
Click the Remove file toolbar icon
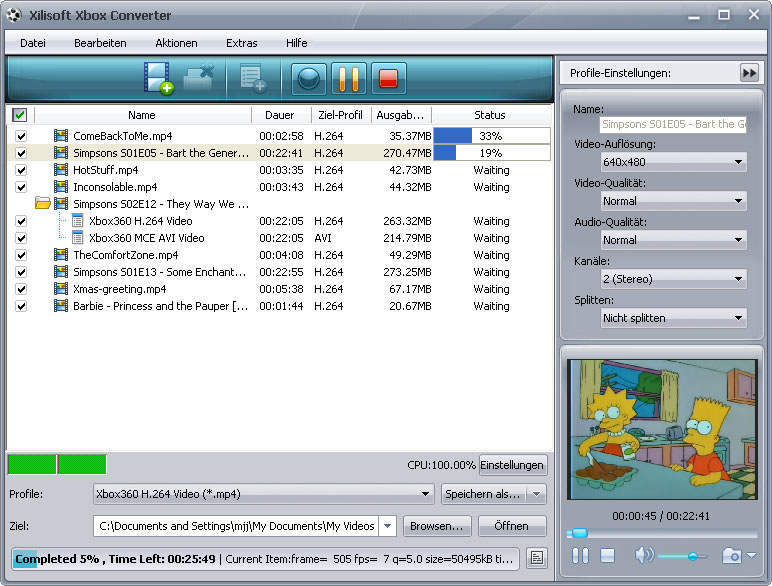[198, 78]
